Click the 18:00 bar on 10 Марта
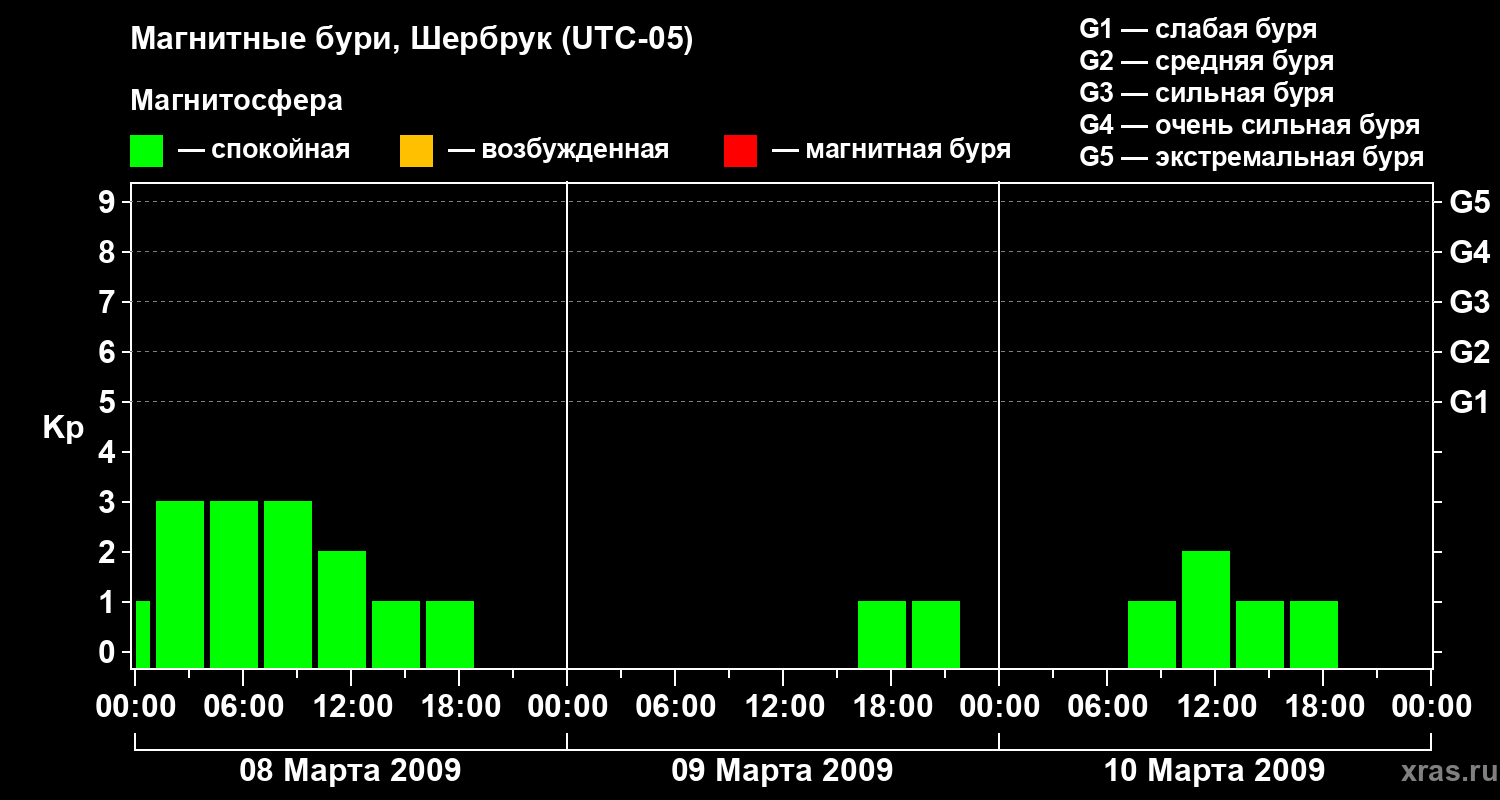Screen dimensions: 1500x800 click(x=1314, y=634)
